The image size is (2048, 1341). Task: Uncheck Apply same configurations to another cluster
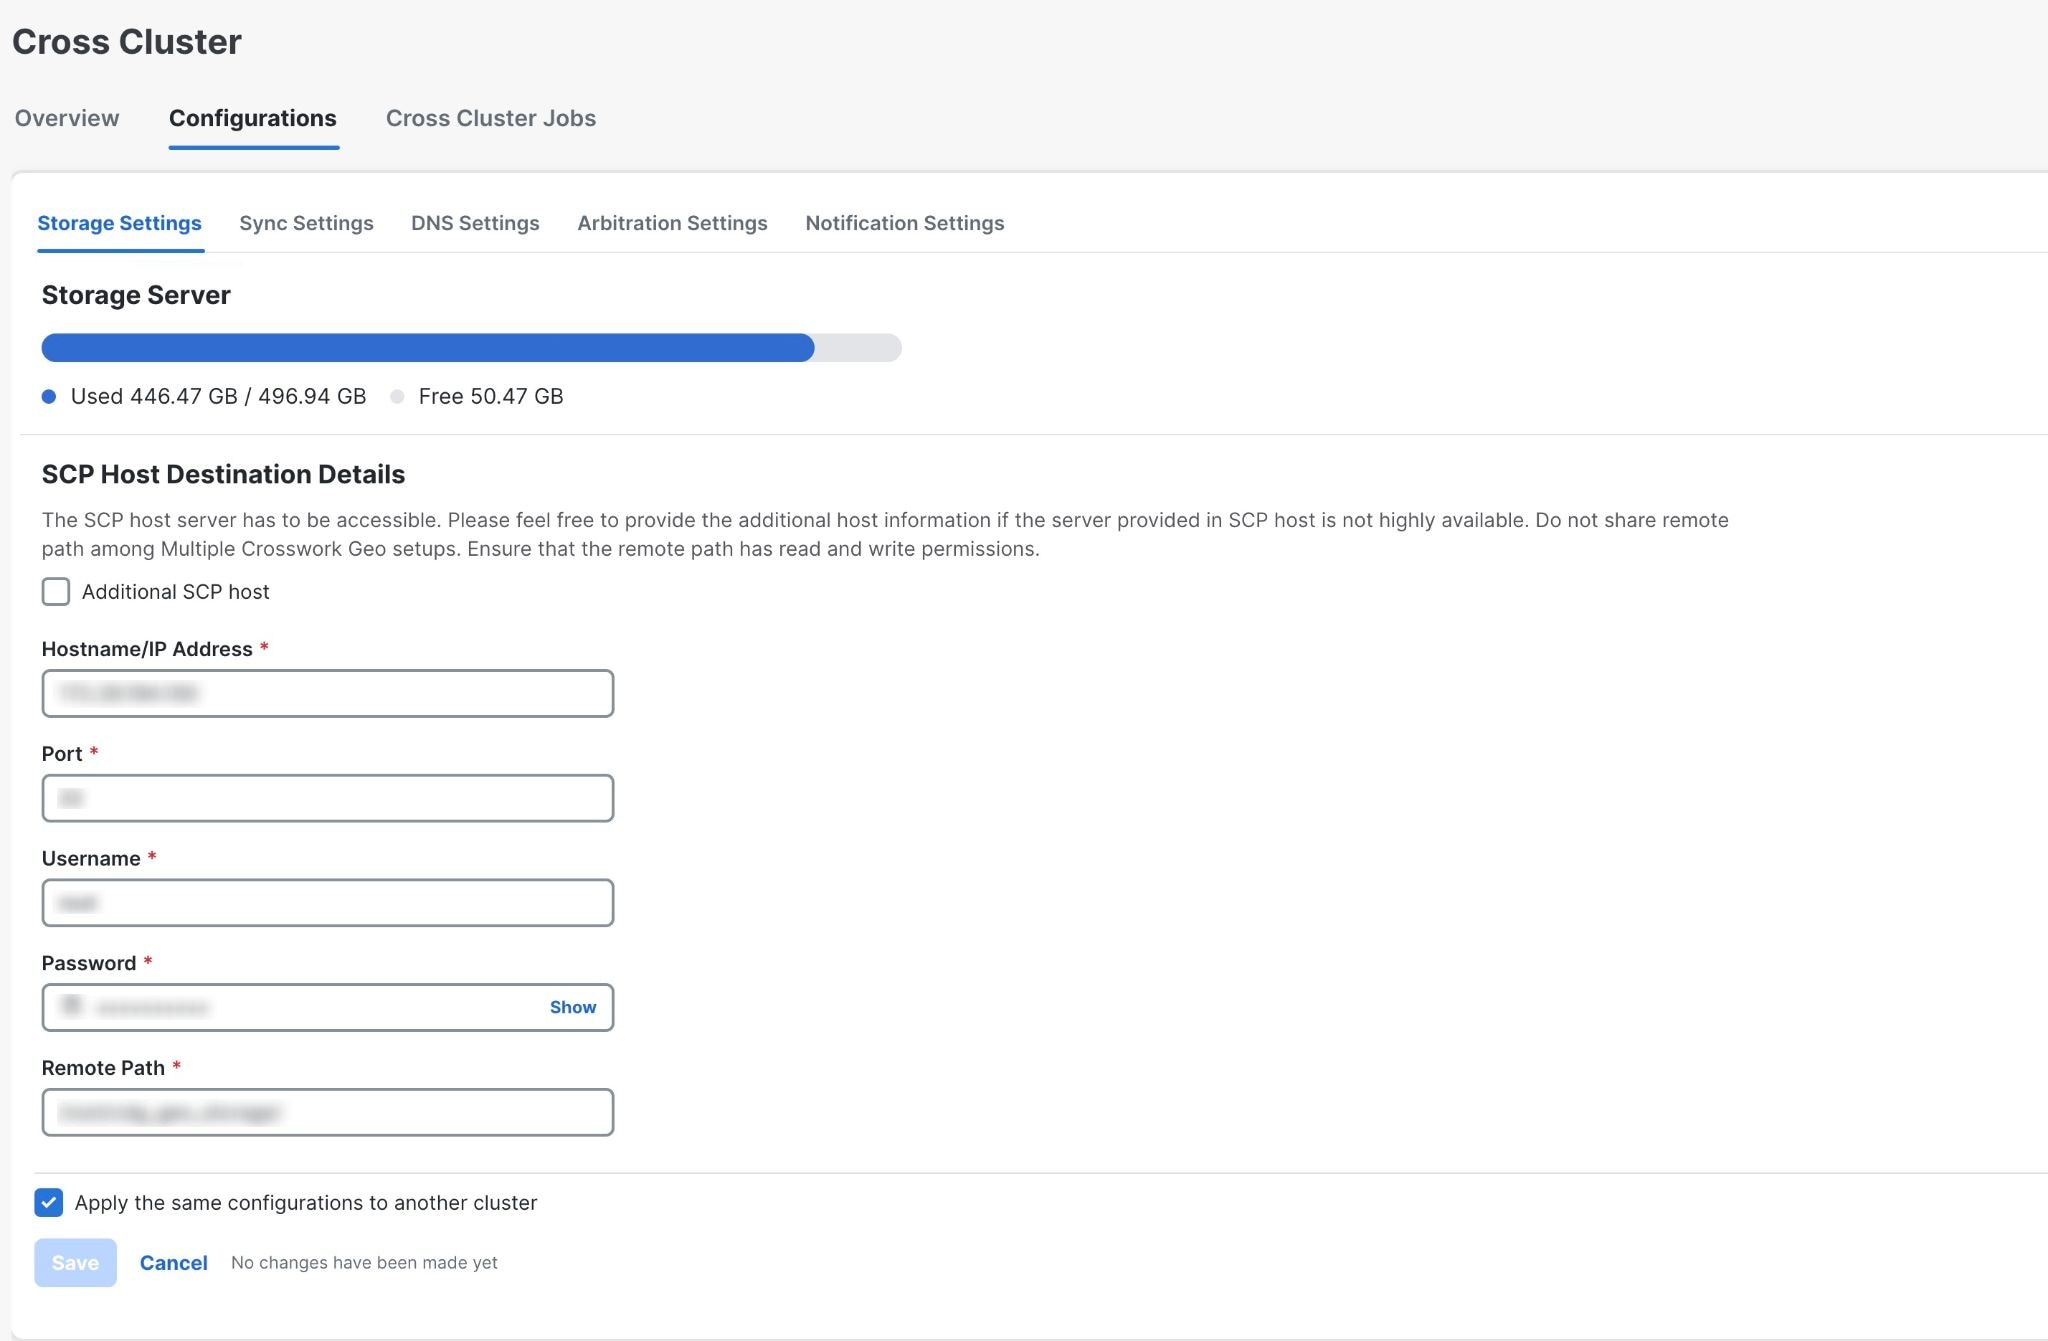click(x=49, y=1202)
